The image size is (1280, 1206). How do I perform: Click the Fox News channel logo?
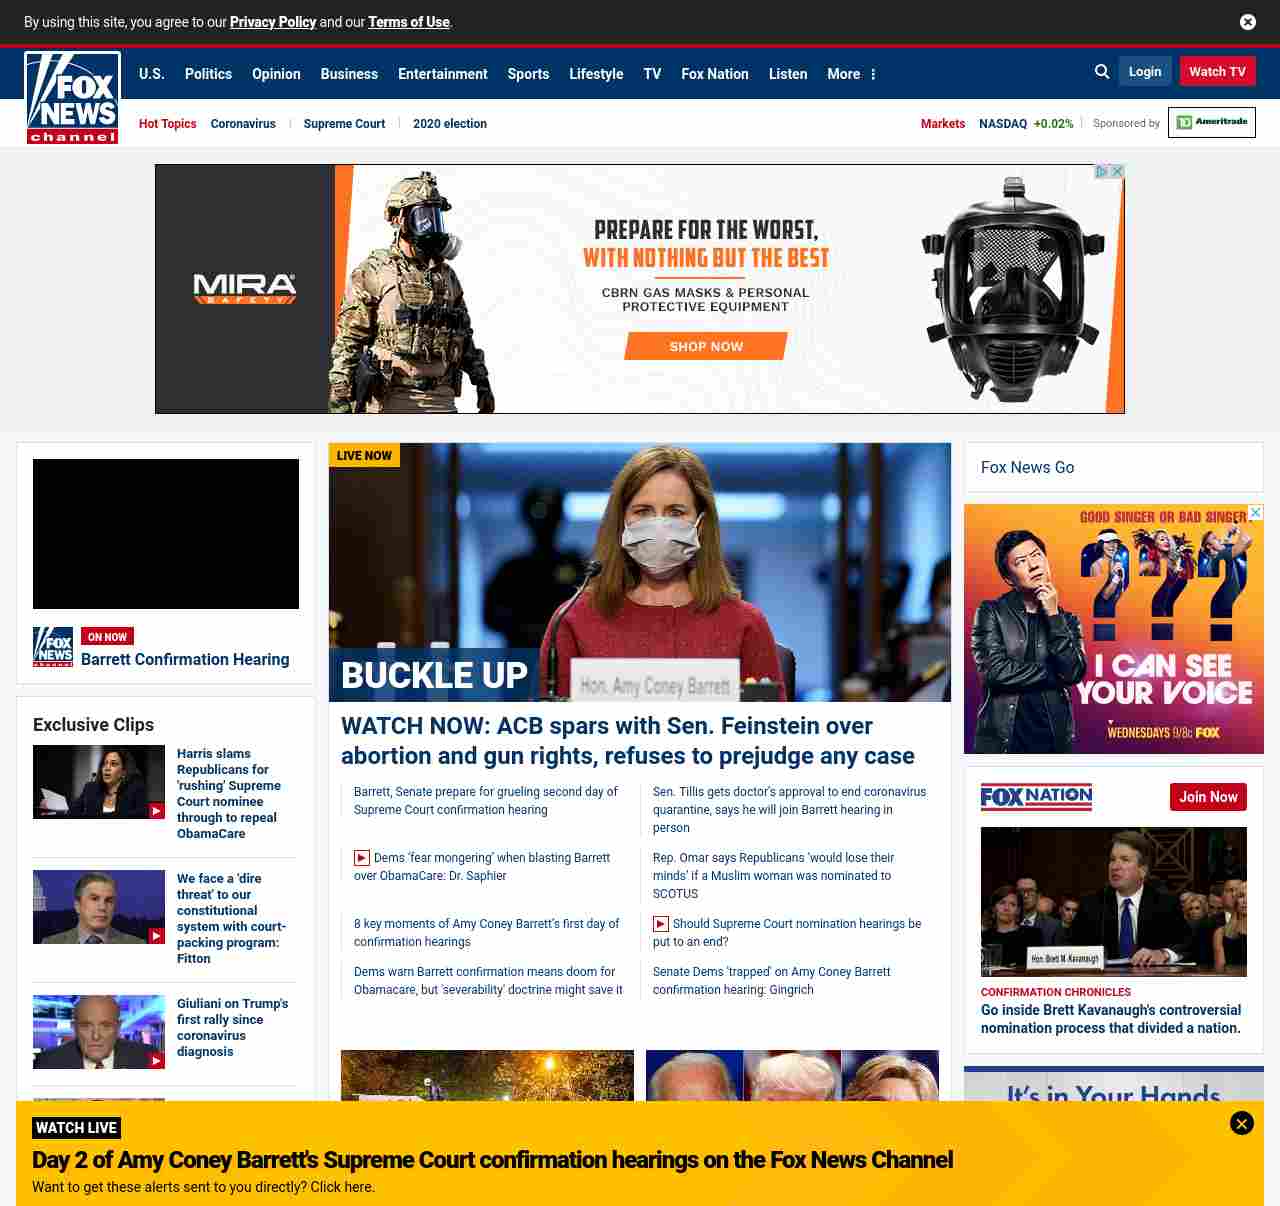[72, 98]
